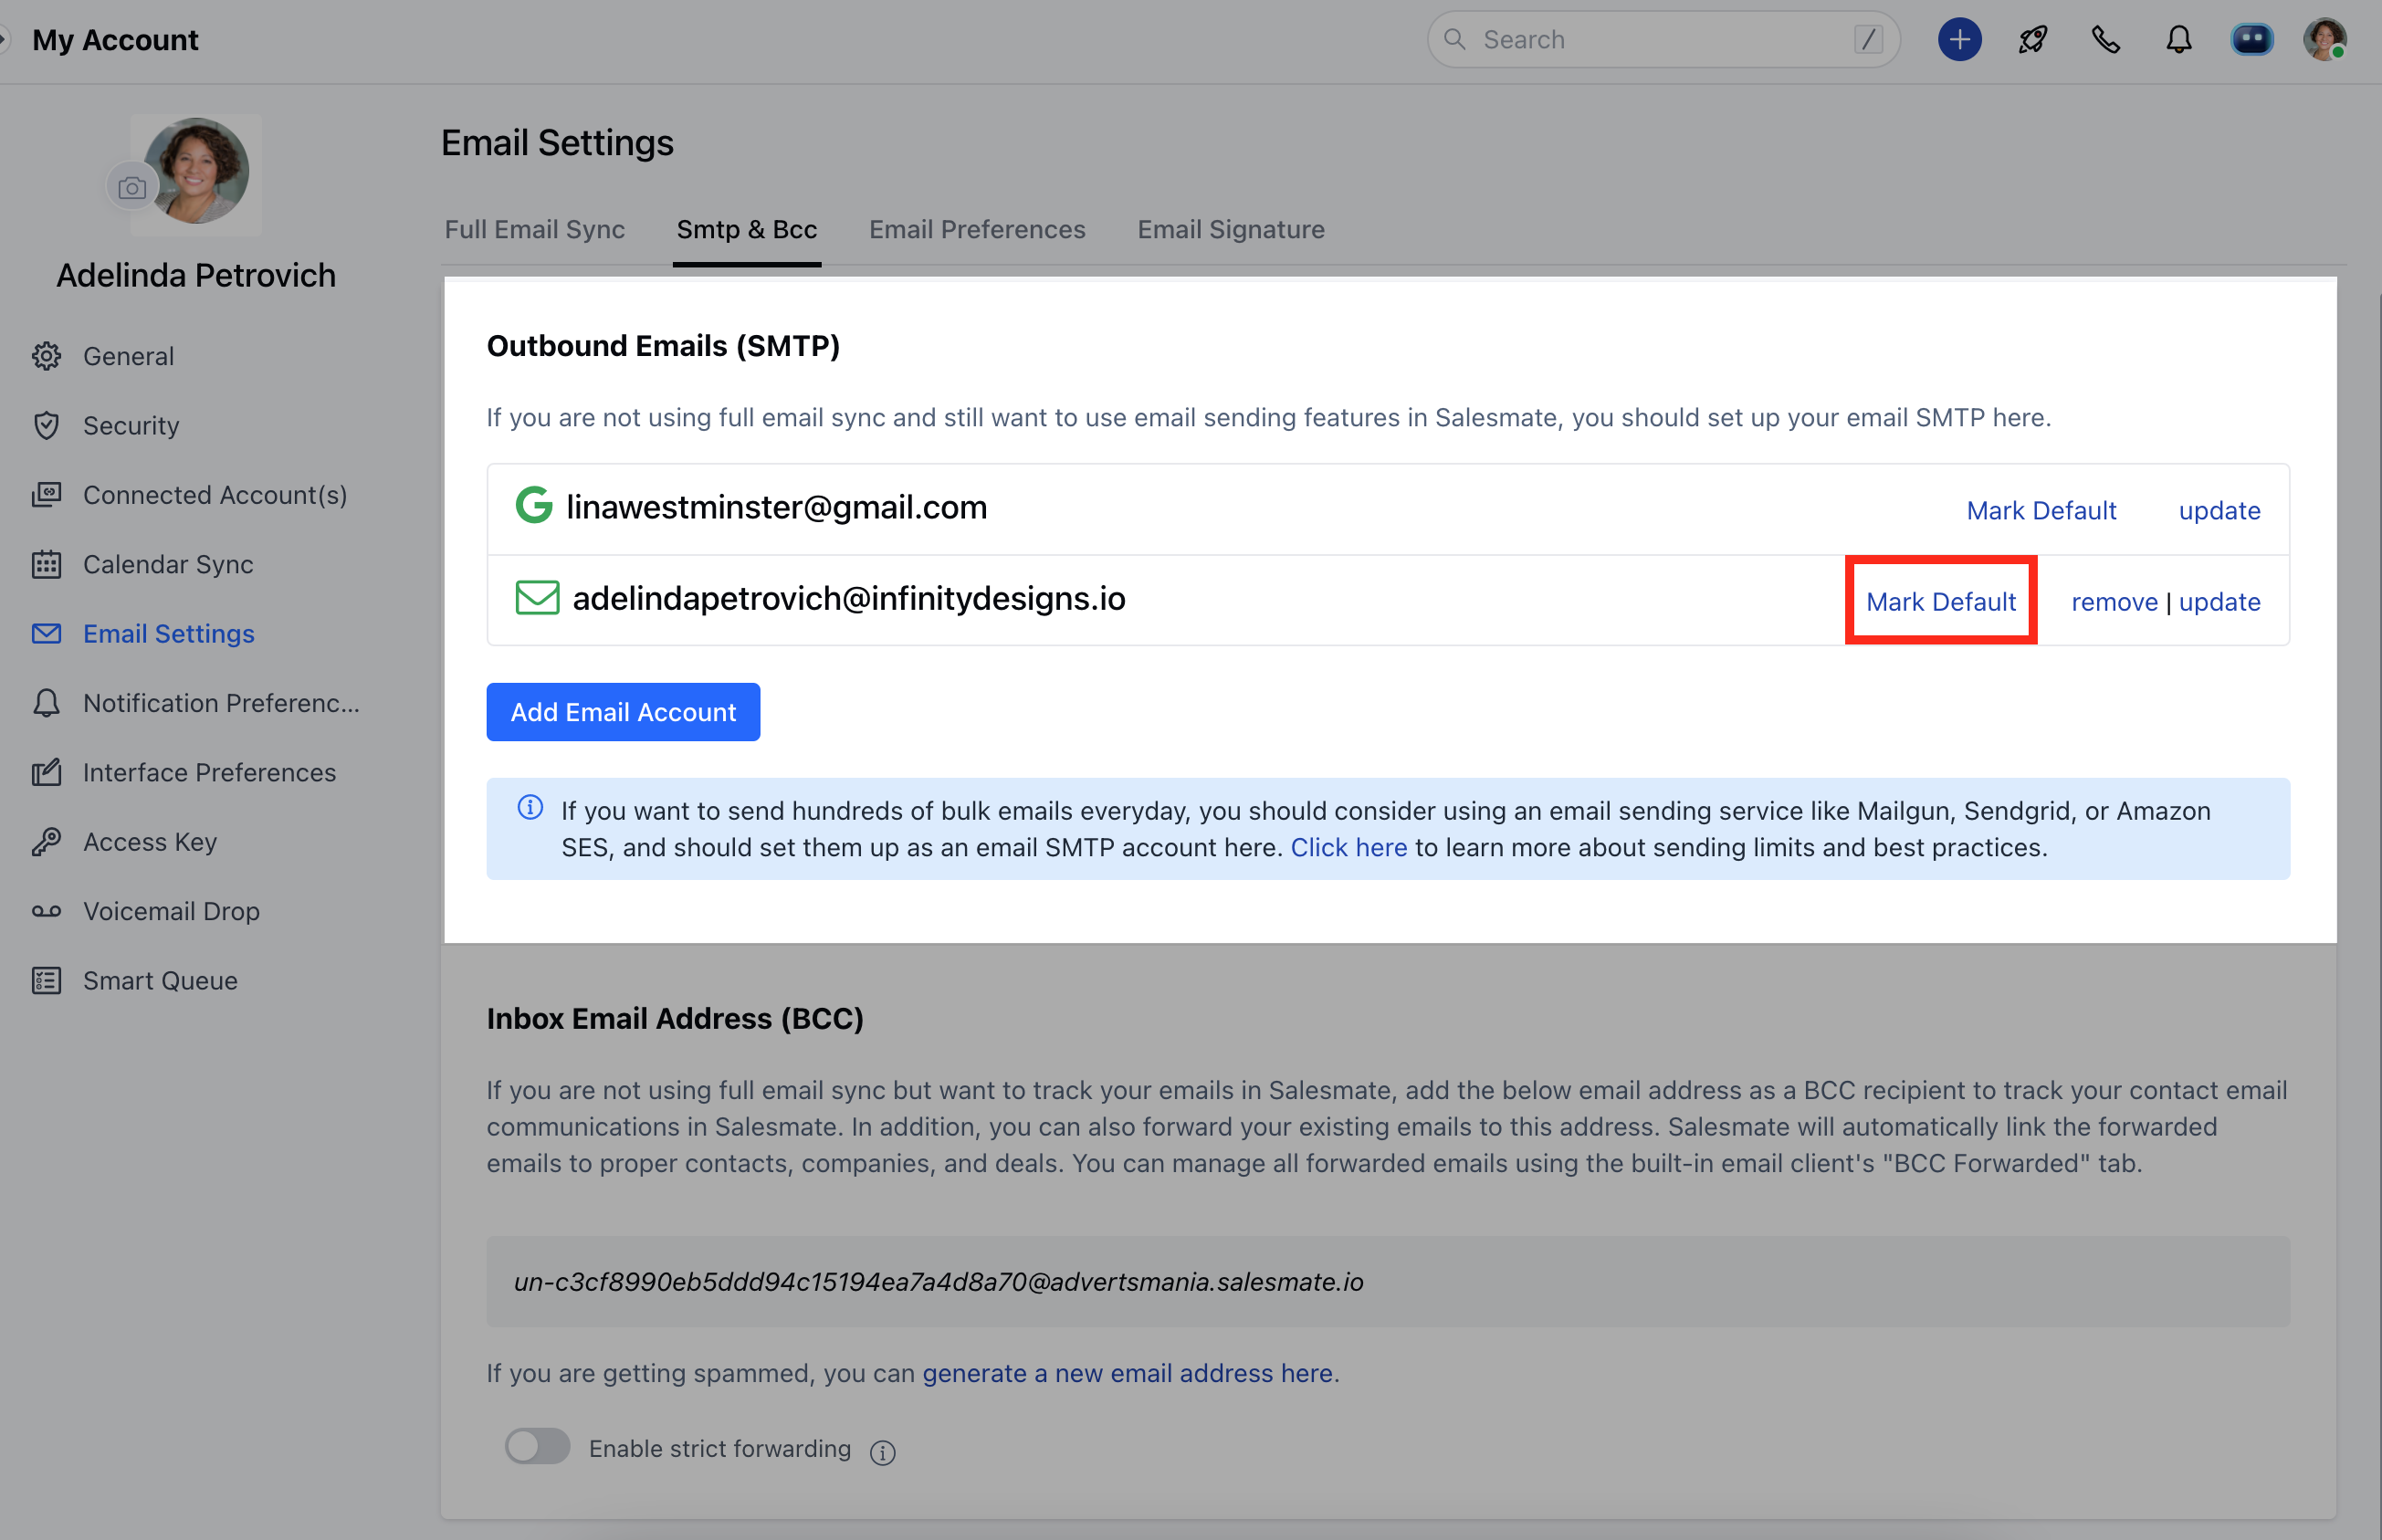Open notifications bell icon in header
Screen dimensions: 2382x1540
(2178, 40)
